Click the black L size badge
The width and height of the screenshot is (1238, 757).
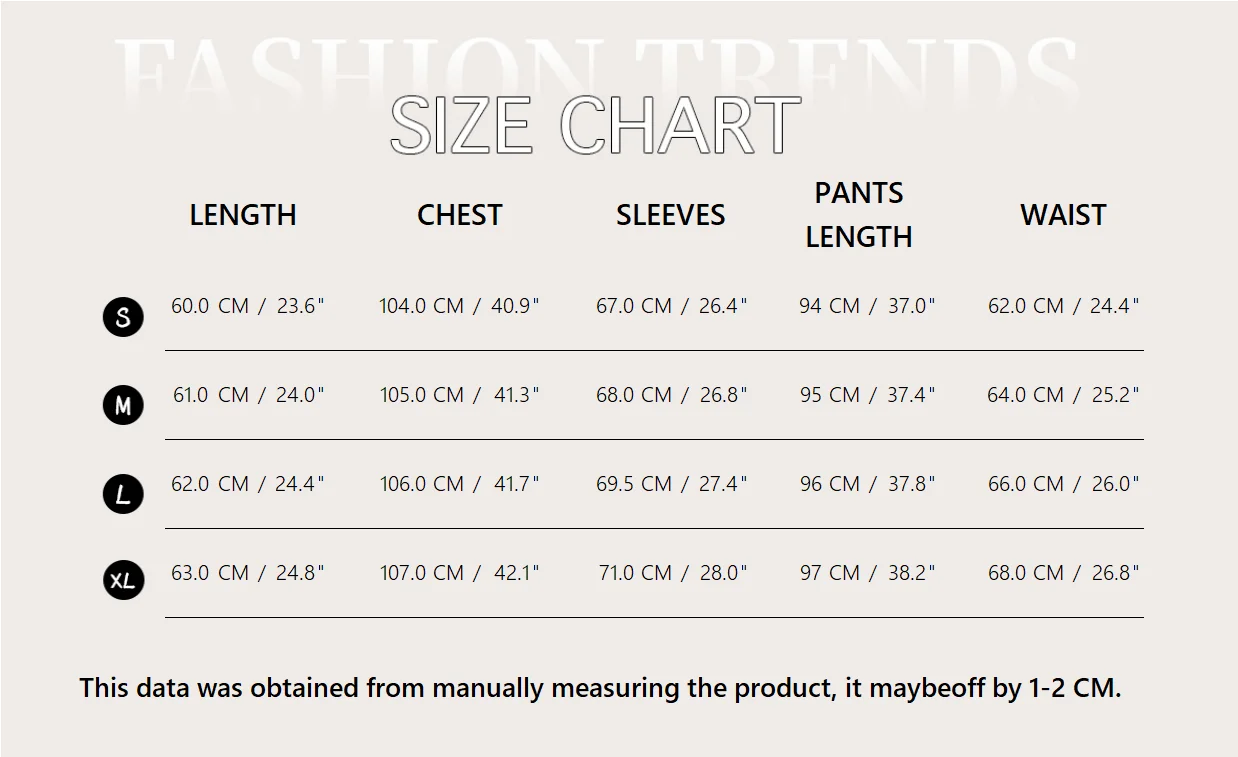[123, 494]
